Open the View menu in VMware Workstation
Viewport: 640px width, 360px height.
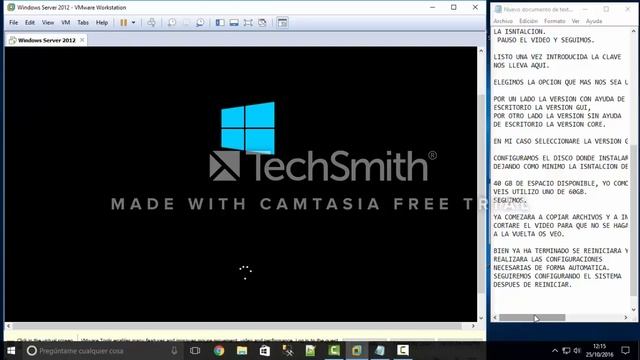coord(48,22)
